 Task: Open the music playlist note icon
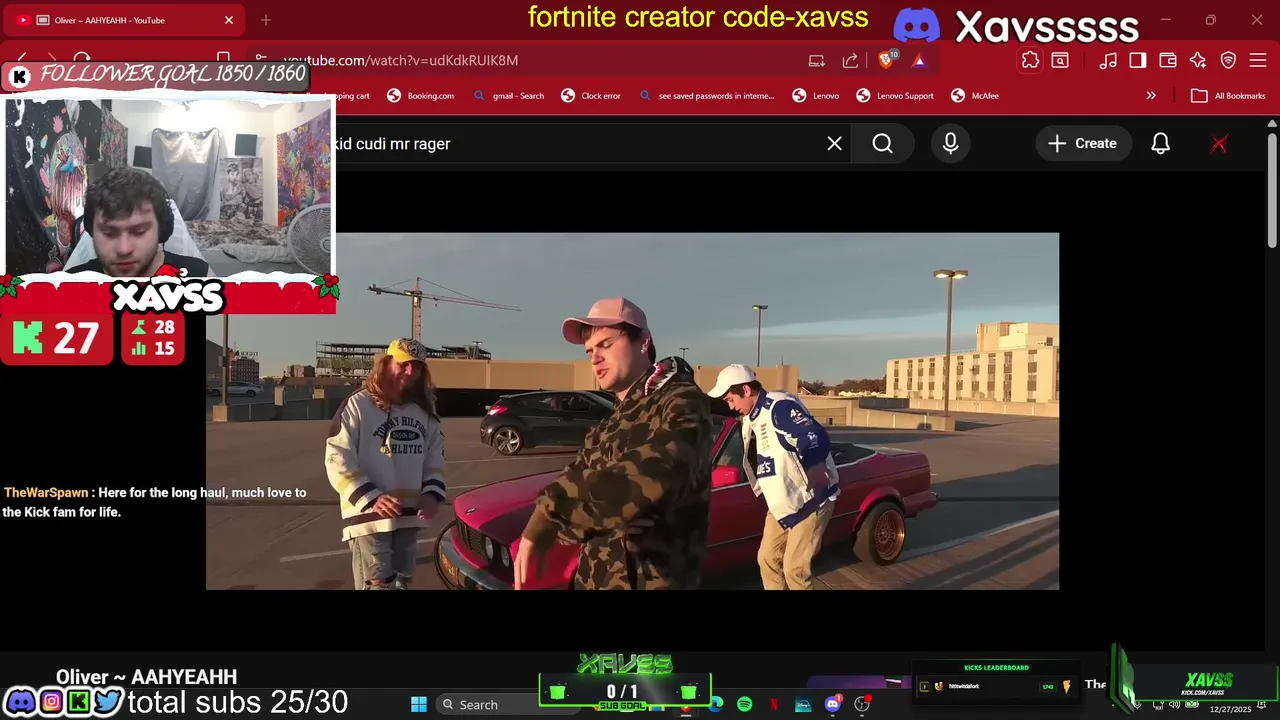pos(1108,60)
